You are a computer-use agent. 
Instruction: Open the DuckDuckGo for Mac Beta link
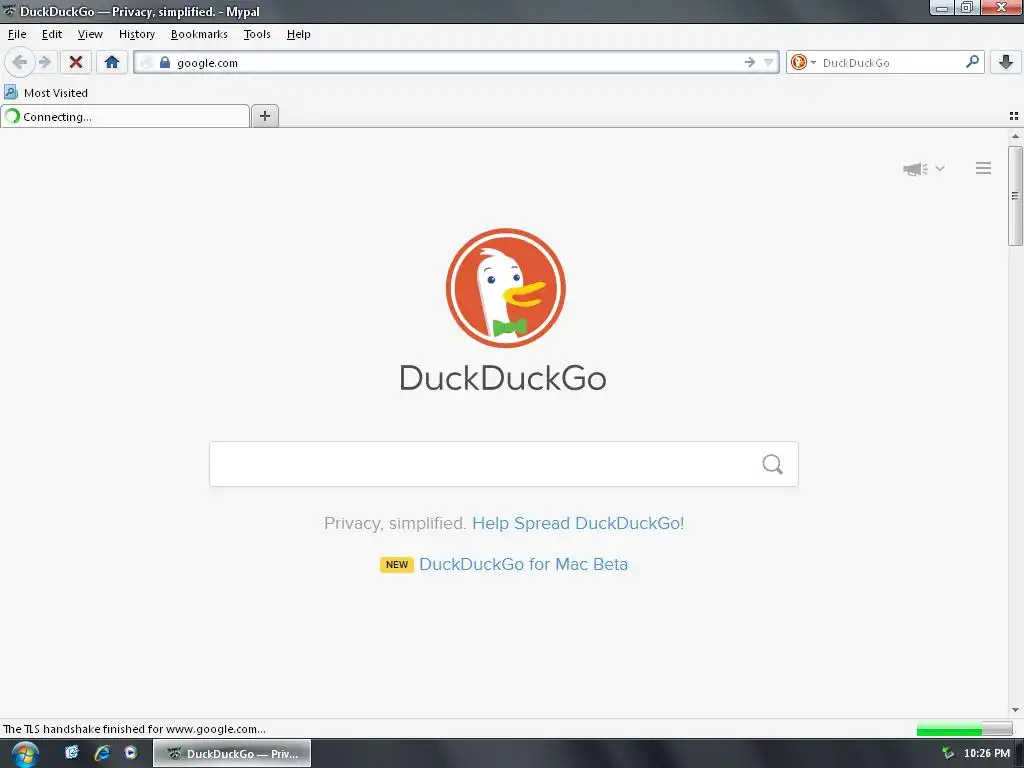click(523, 564)
